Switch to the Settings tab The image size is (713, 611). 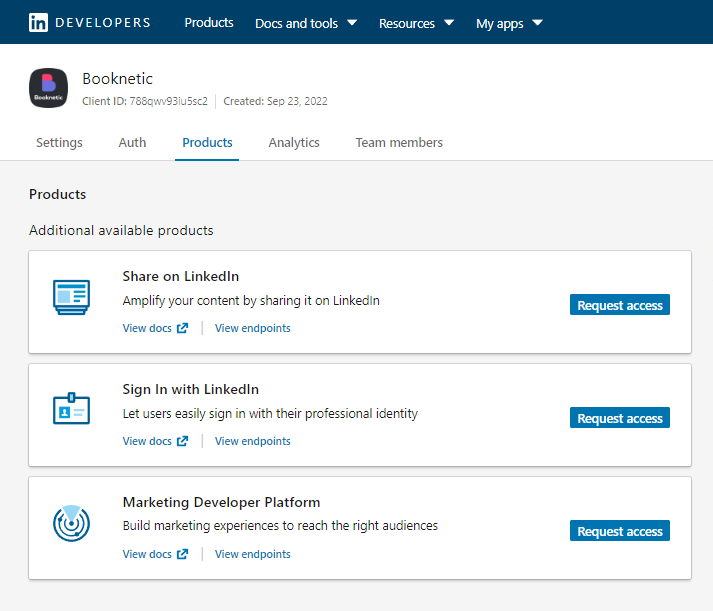59,142
